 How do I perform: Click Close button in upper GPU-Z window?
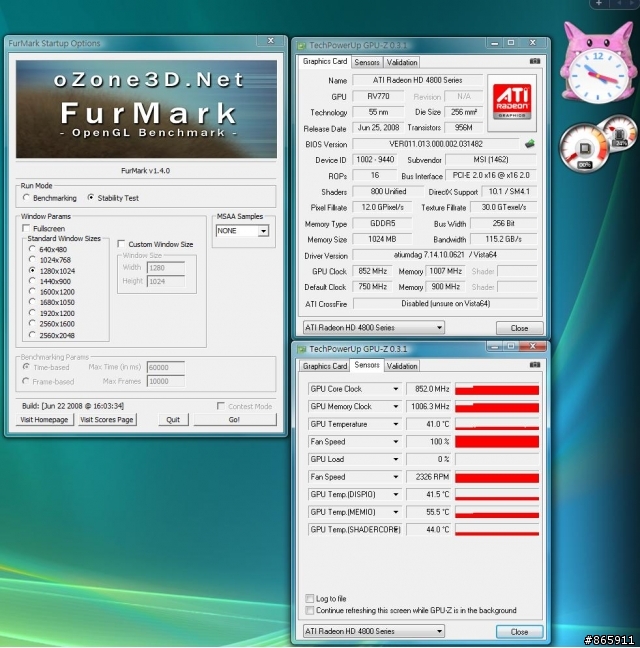pos(519,328)
